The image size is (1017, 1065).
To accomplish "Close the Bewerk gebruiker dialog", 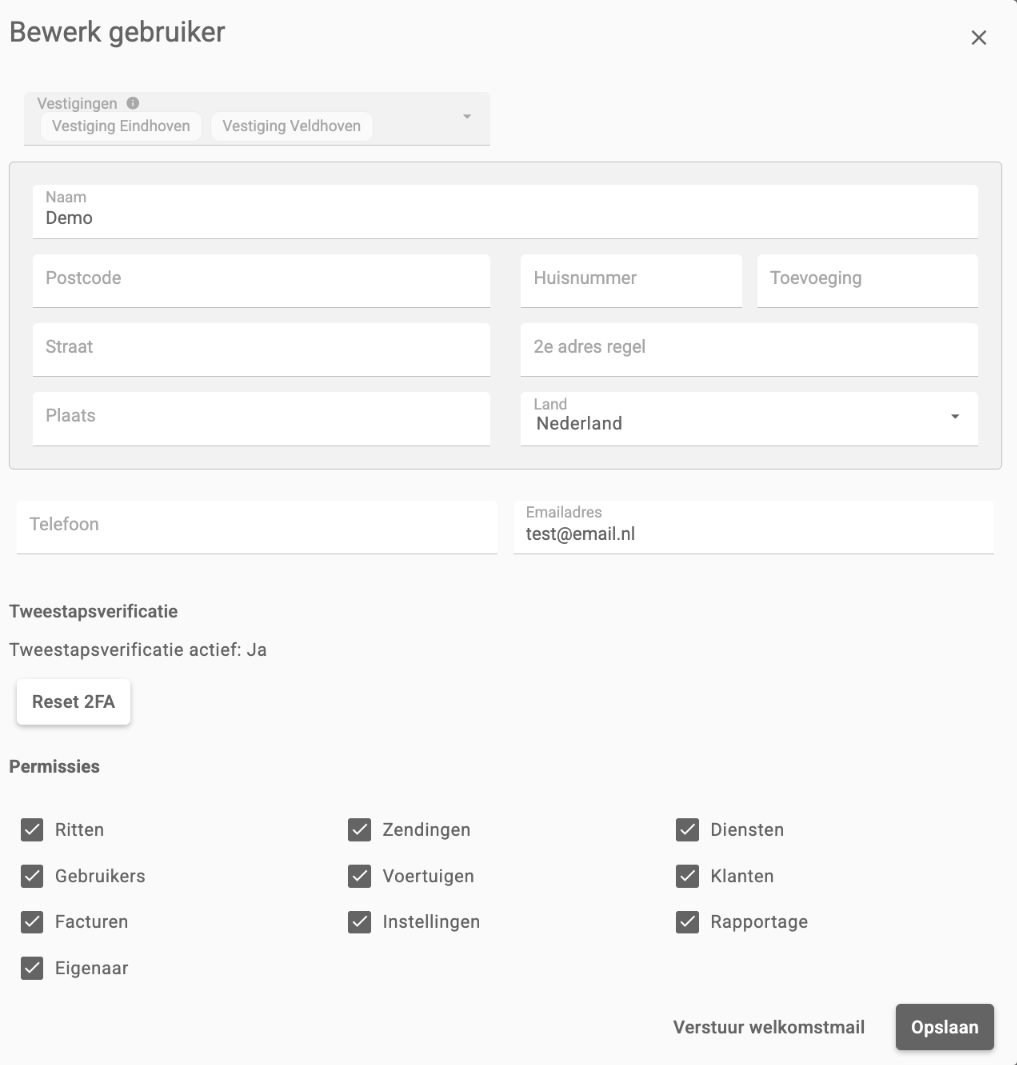I will [978, 38].
